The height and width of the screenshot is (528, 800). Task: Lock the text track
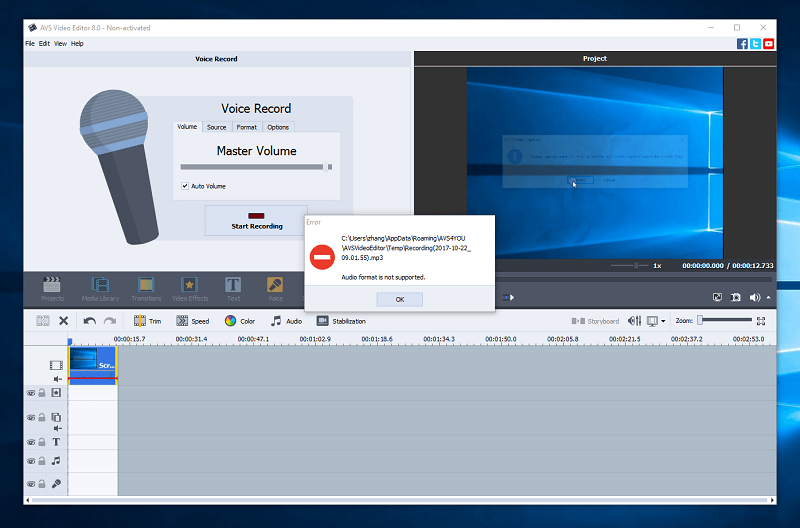pos(42,442)
